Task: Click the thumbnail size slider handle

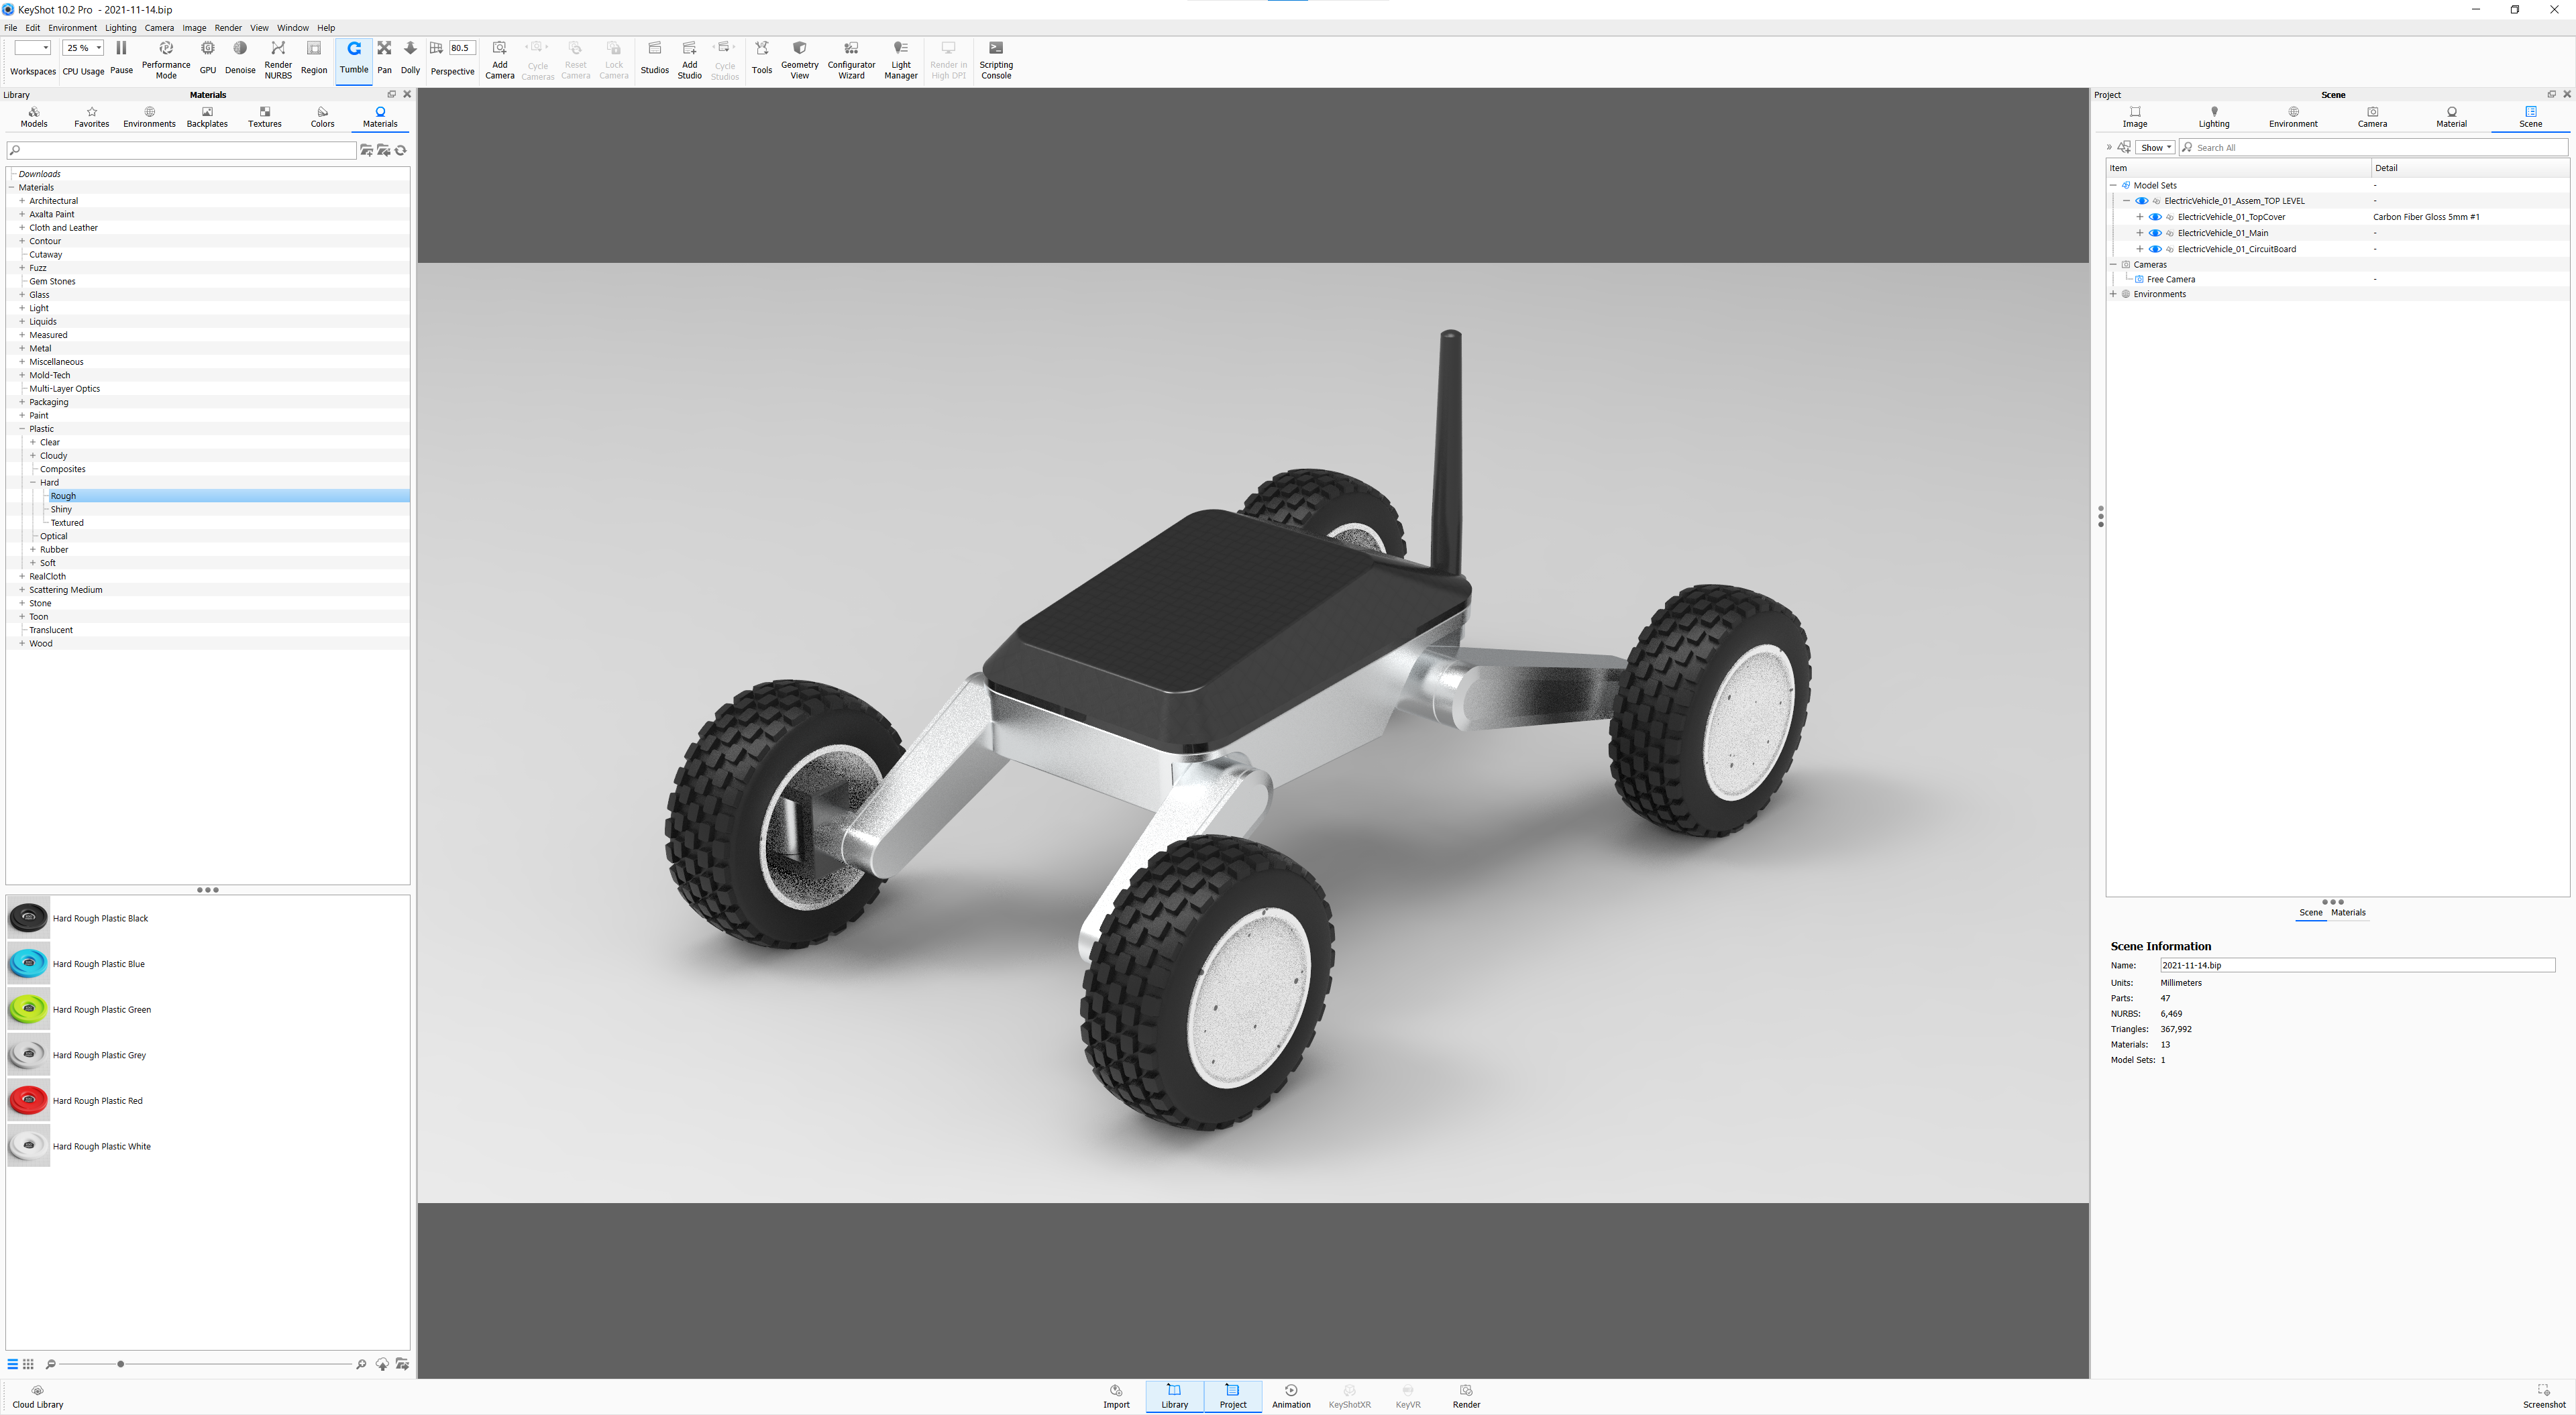Action: click(121, 1364)
